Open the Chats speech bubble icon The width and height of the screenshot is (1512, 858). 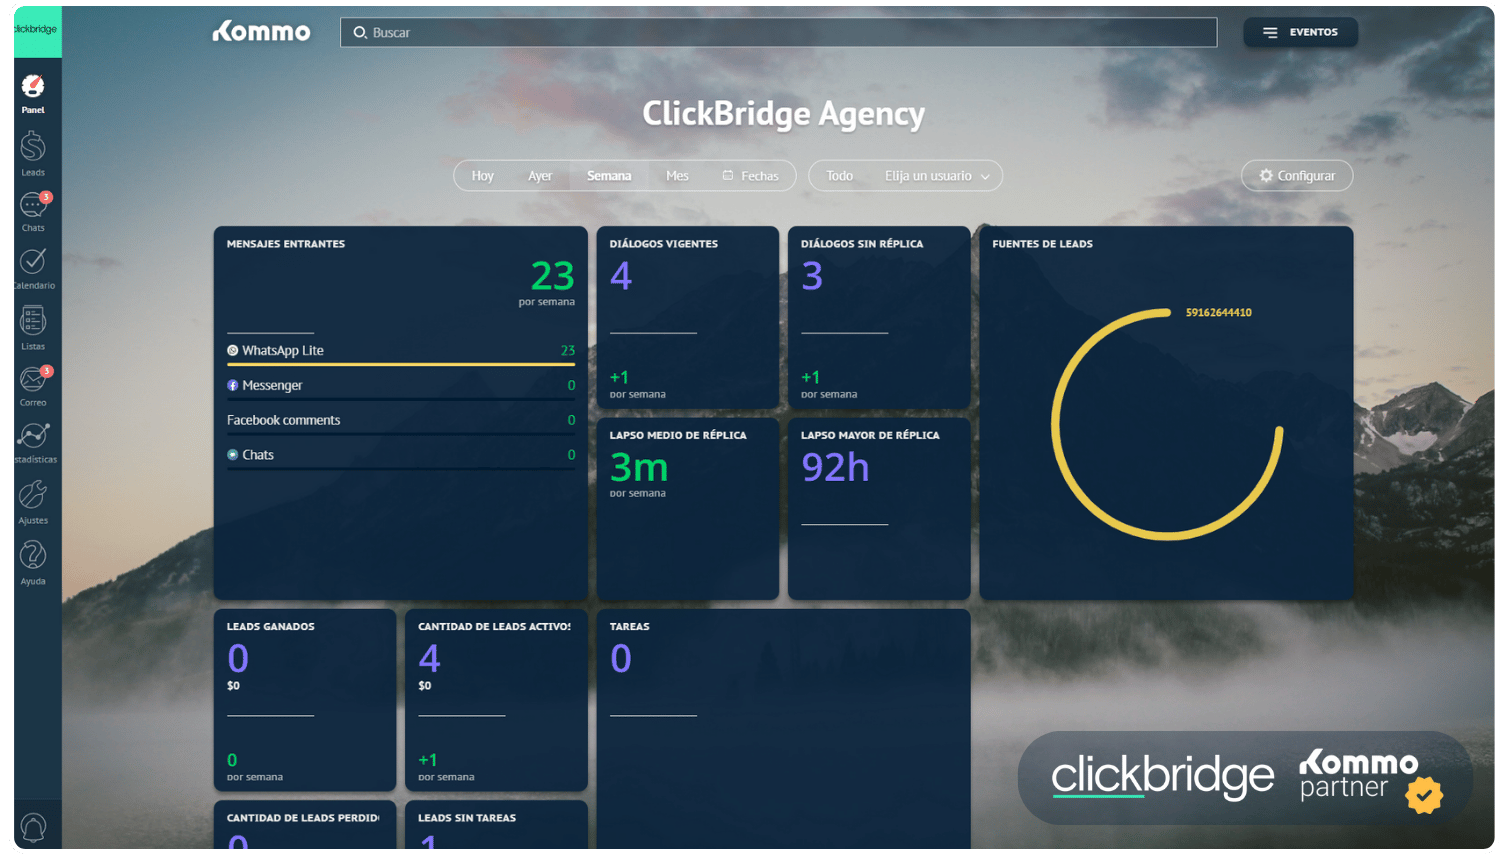coord(33,206)
